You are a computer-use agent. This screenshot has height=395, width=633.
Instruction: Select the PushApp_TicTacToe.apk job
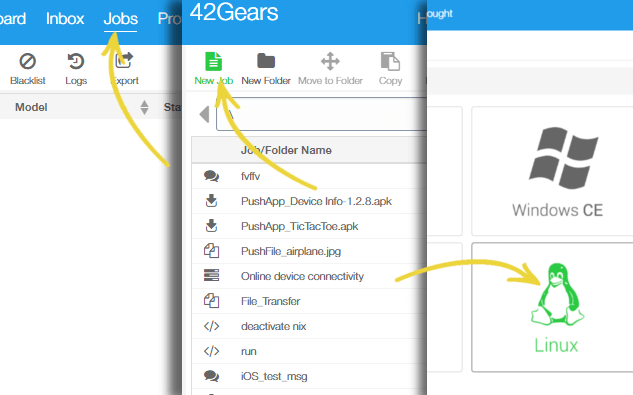[x=309, y=226]
